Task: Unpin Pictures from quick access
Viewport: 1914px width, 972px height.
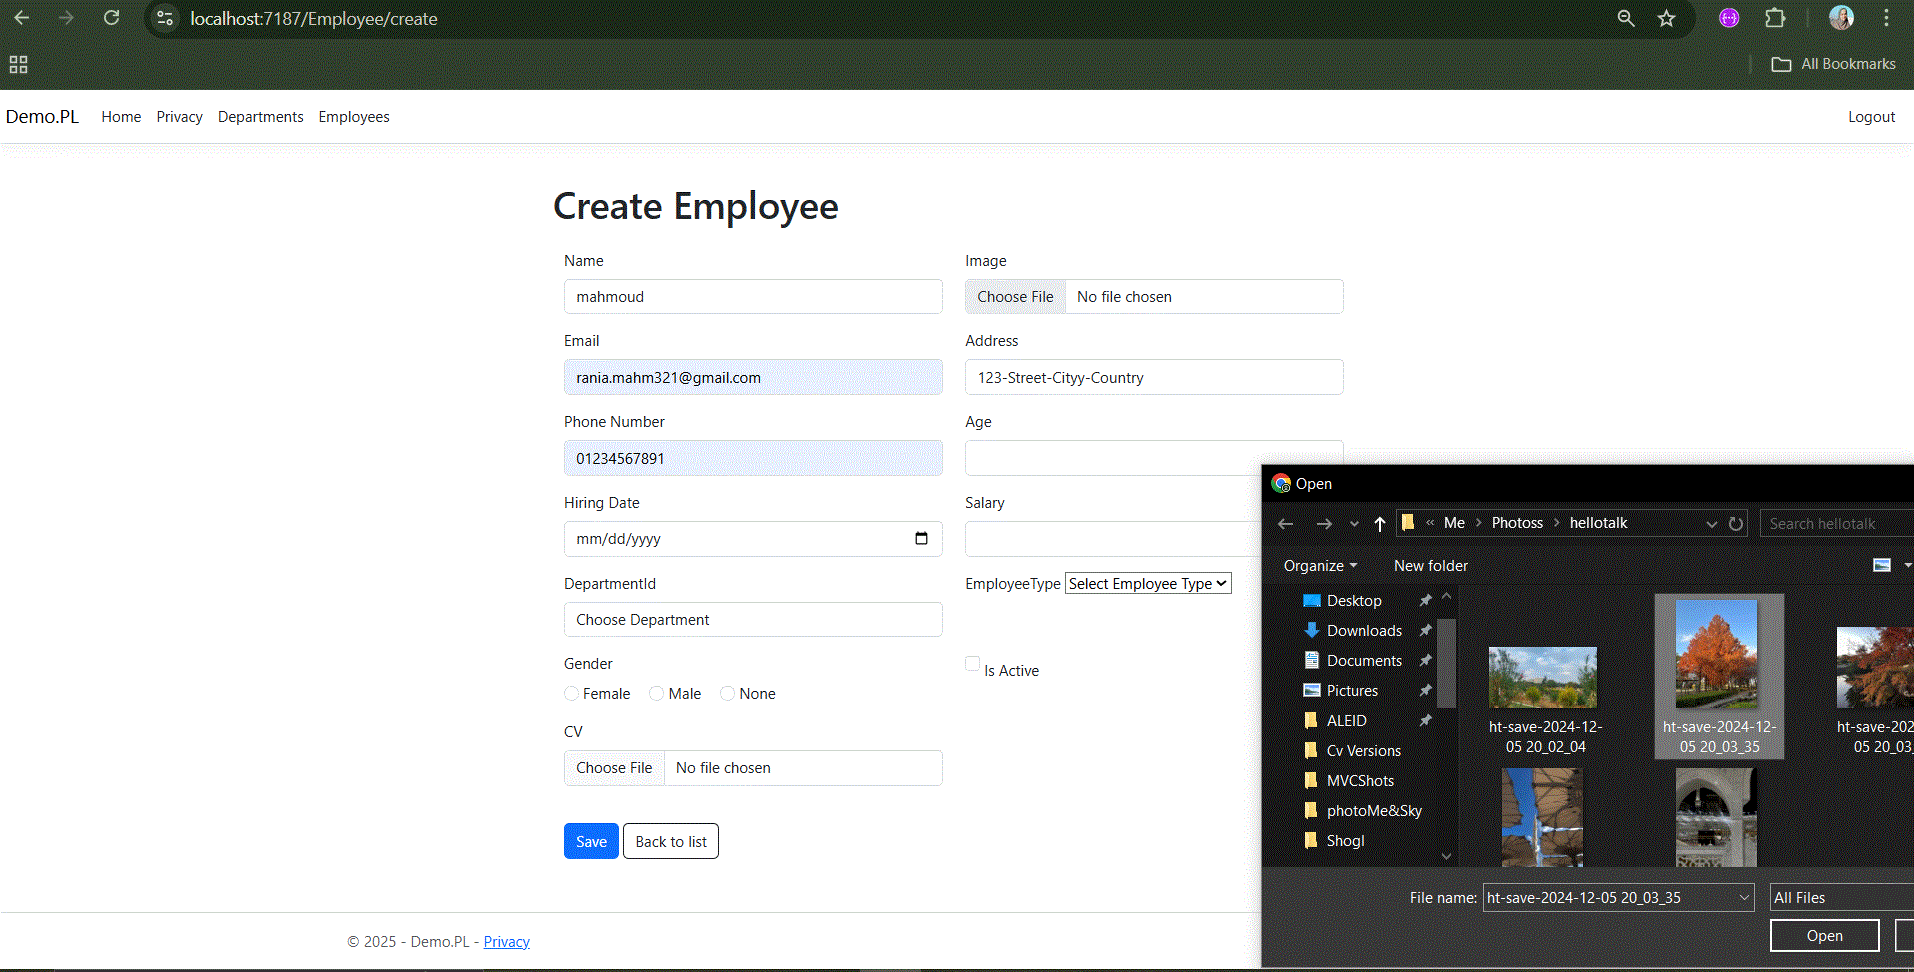Action: tap(1426, 691)
